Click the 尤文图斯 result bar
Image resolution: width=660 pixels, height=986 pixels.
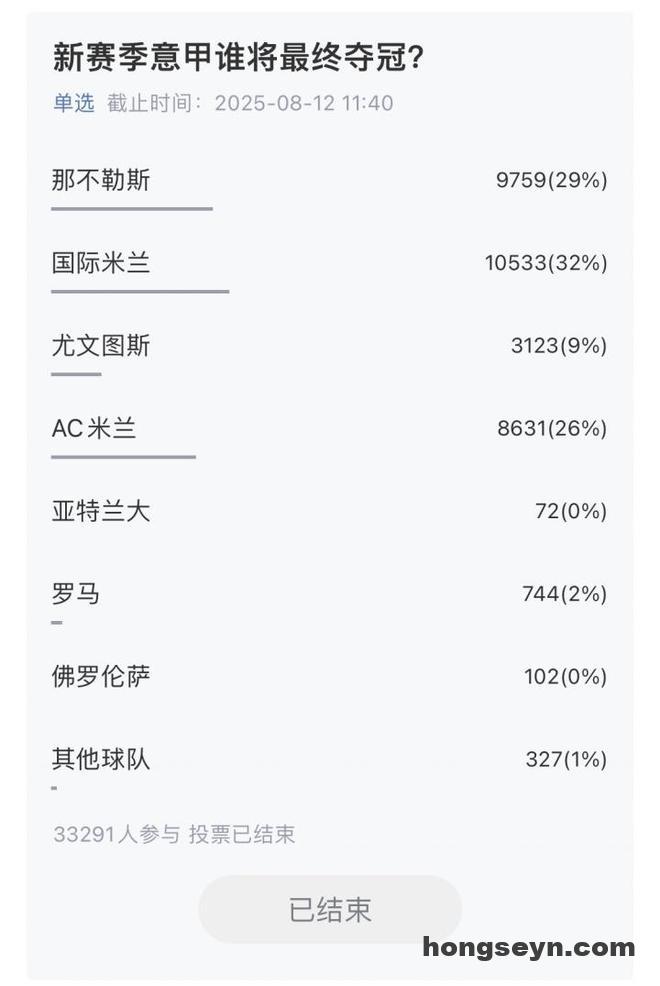click(x=77, y=374)
